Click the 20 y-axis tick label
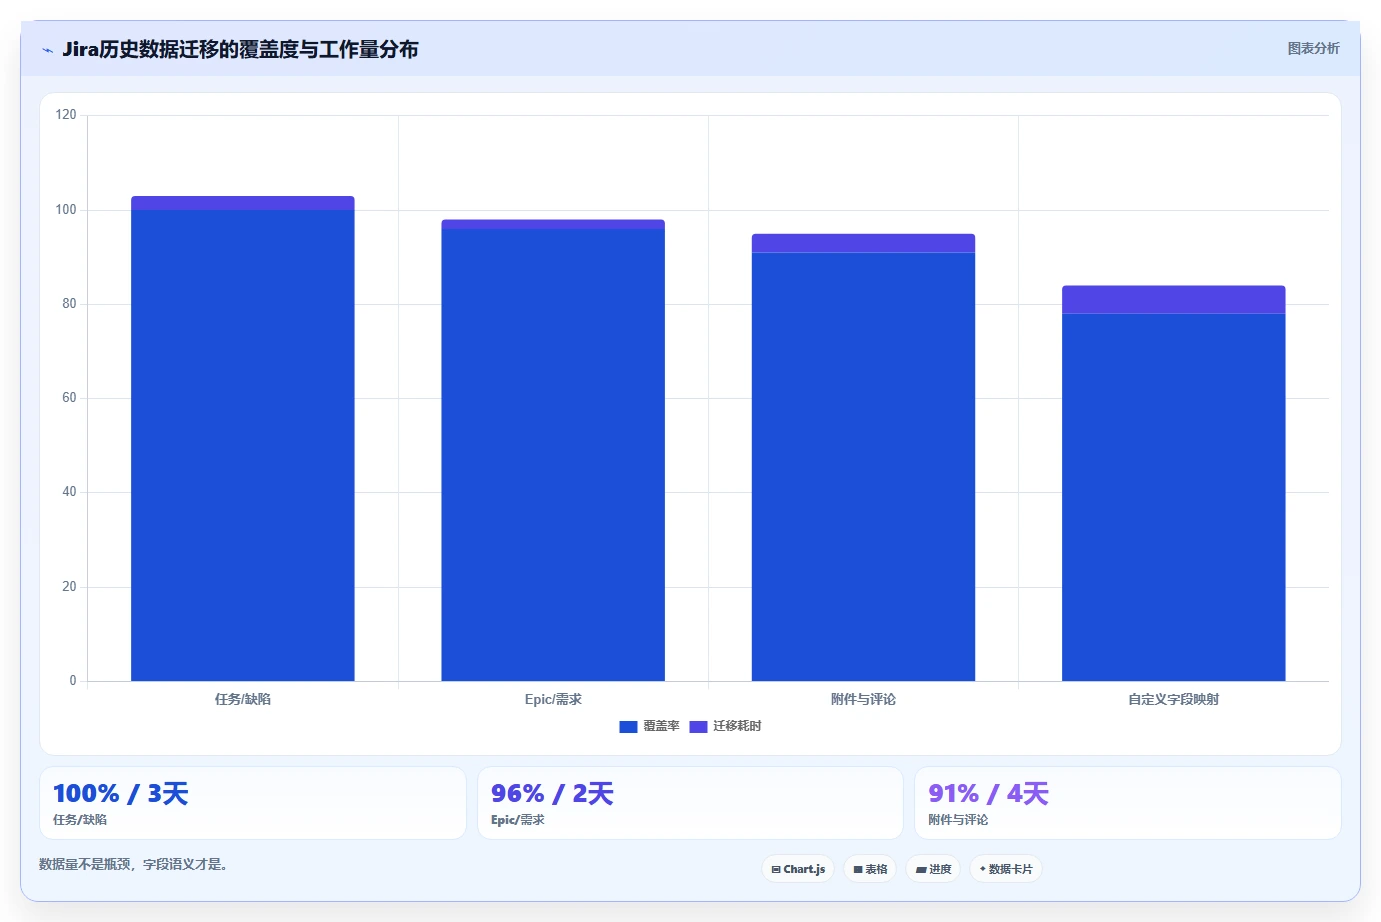The height and width of the screenshot is (922, 1381). (x=69, y=587)
